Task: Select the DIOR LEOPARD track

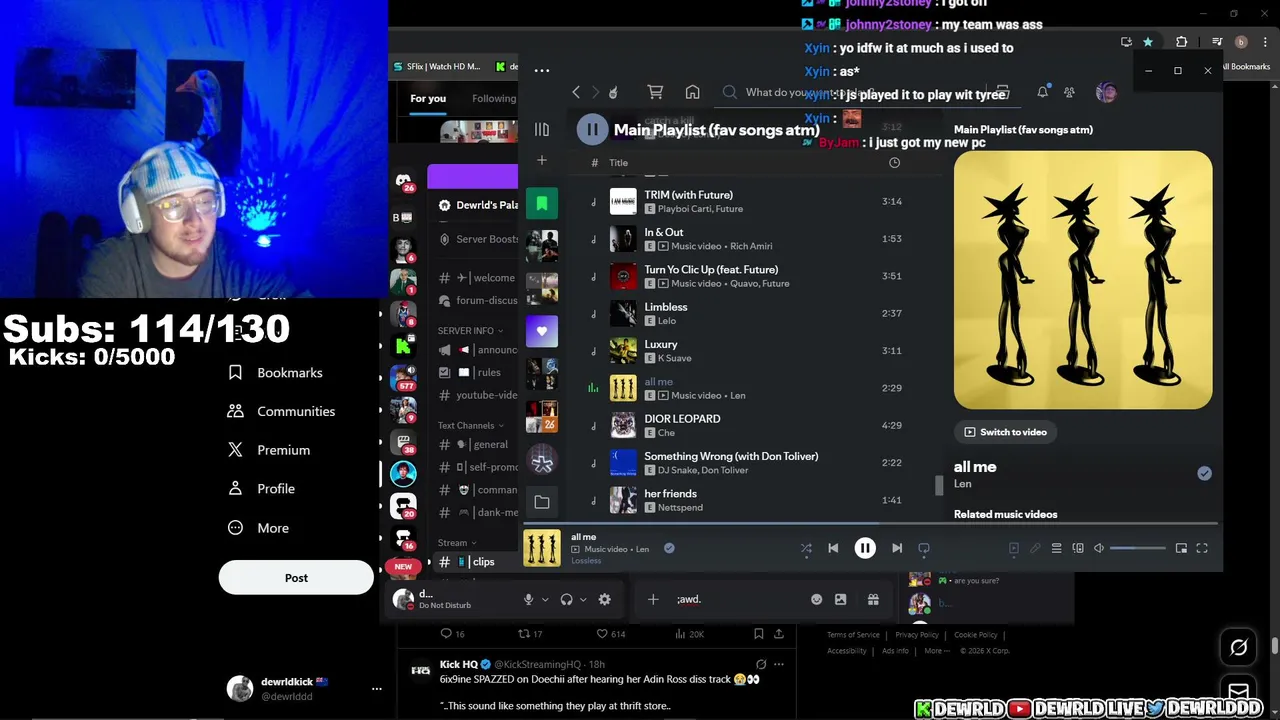Action: click(x=748, y=425)
